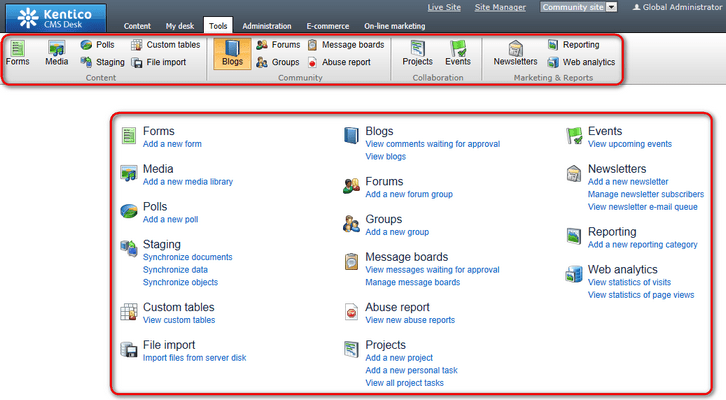This screenshot has width=726, height=400.
Task: Click View comments waiting for approval
Action: pos(432,144)
